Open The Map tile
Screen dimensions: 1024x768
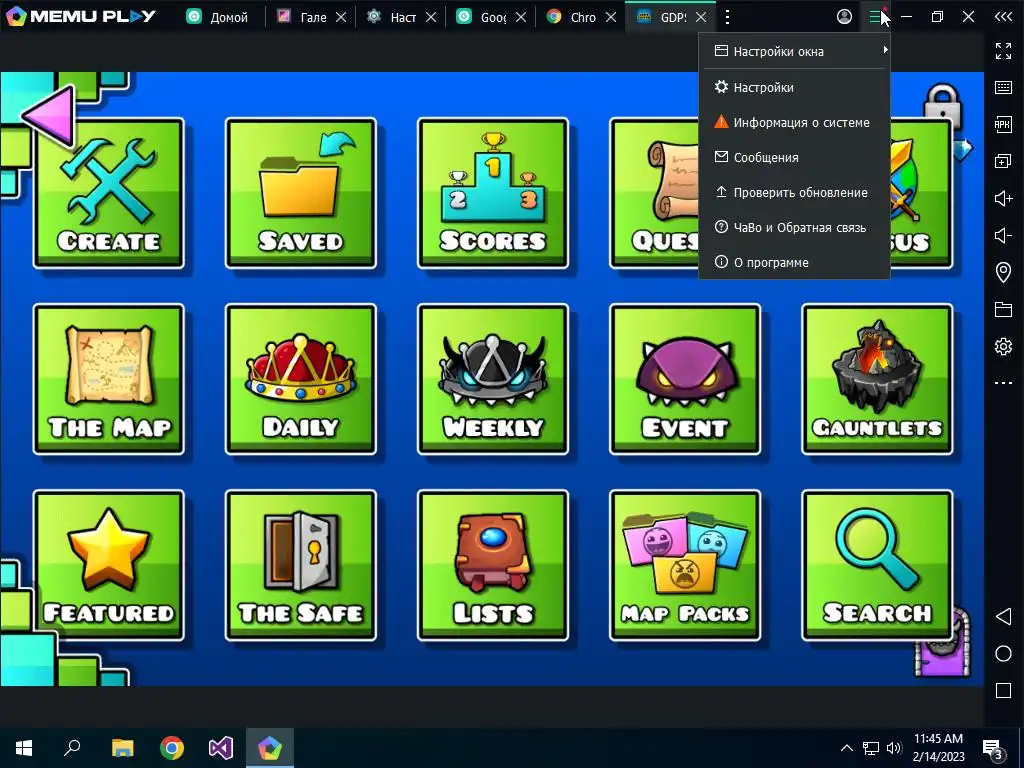pos(108,379)
